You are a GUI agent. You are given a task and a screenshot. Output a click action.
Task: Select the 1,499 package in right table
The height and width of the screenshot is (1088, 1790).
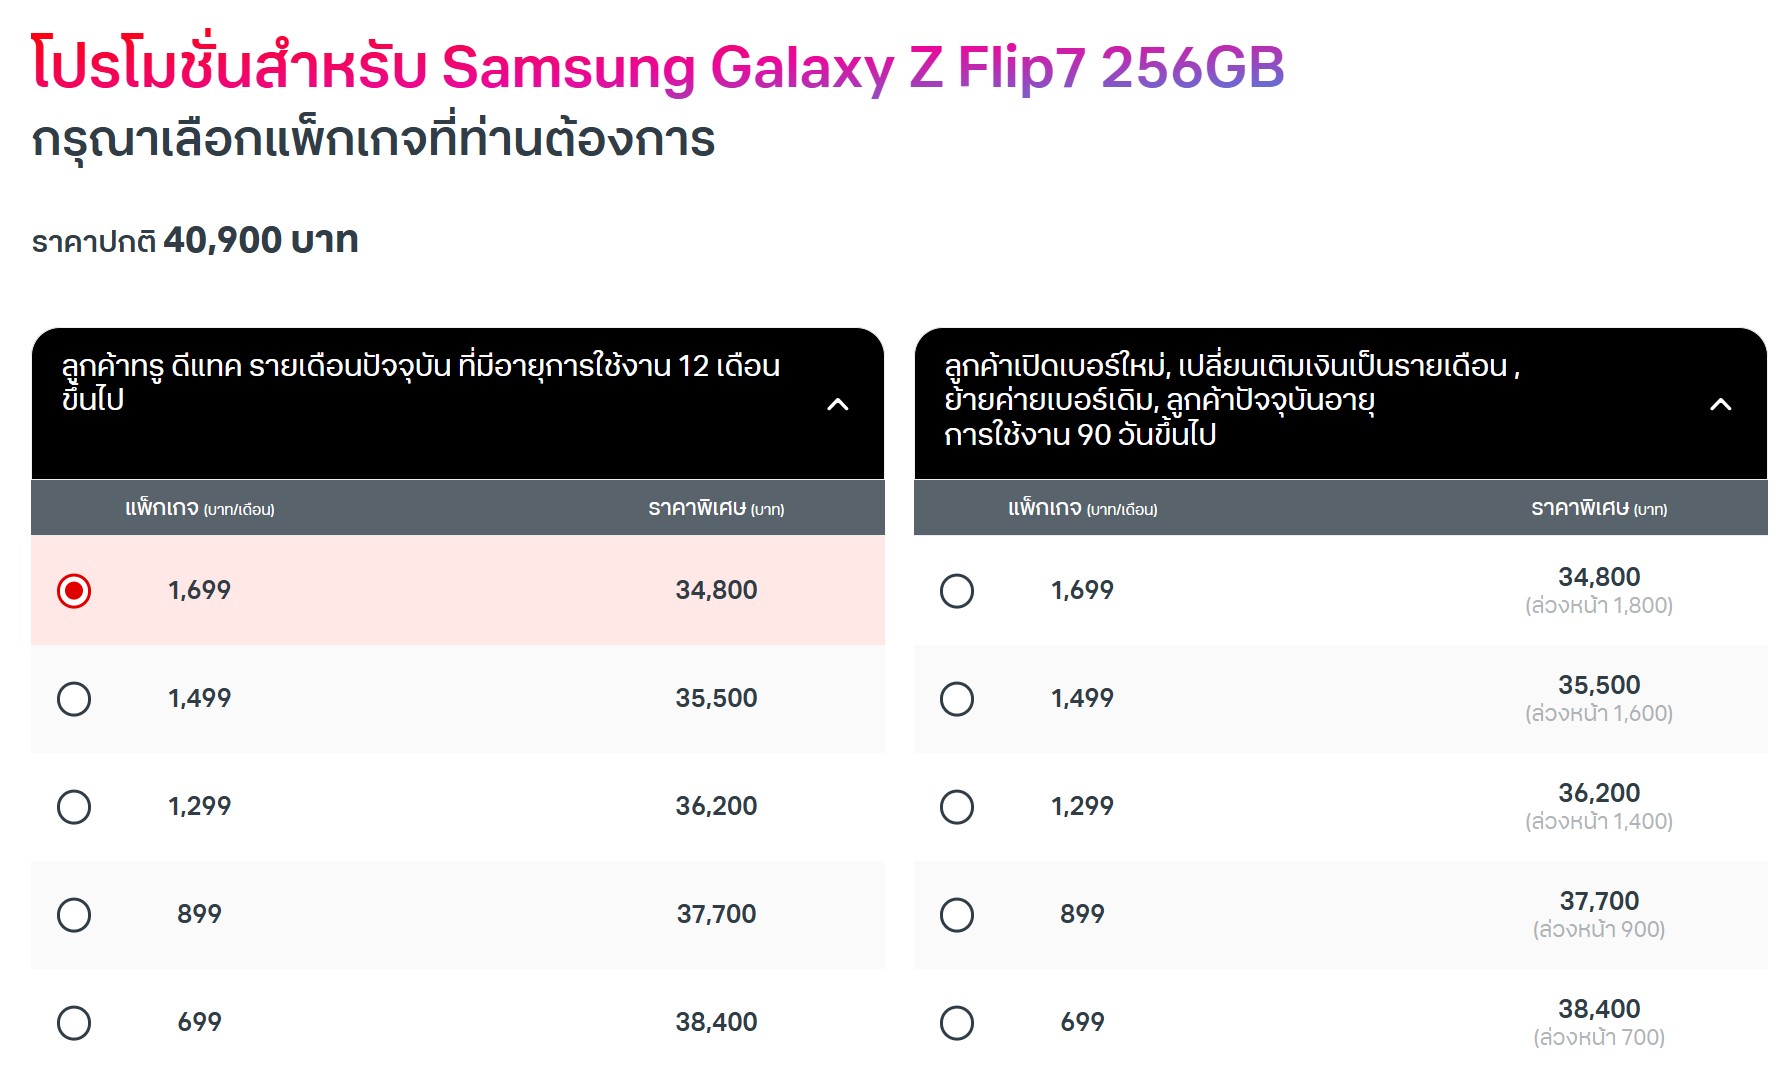[x=957, y=699]
